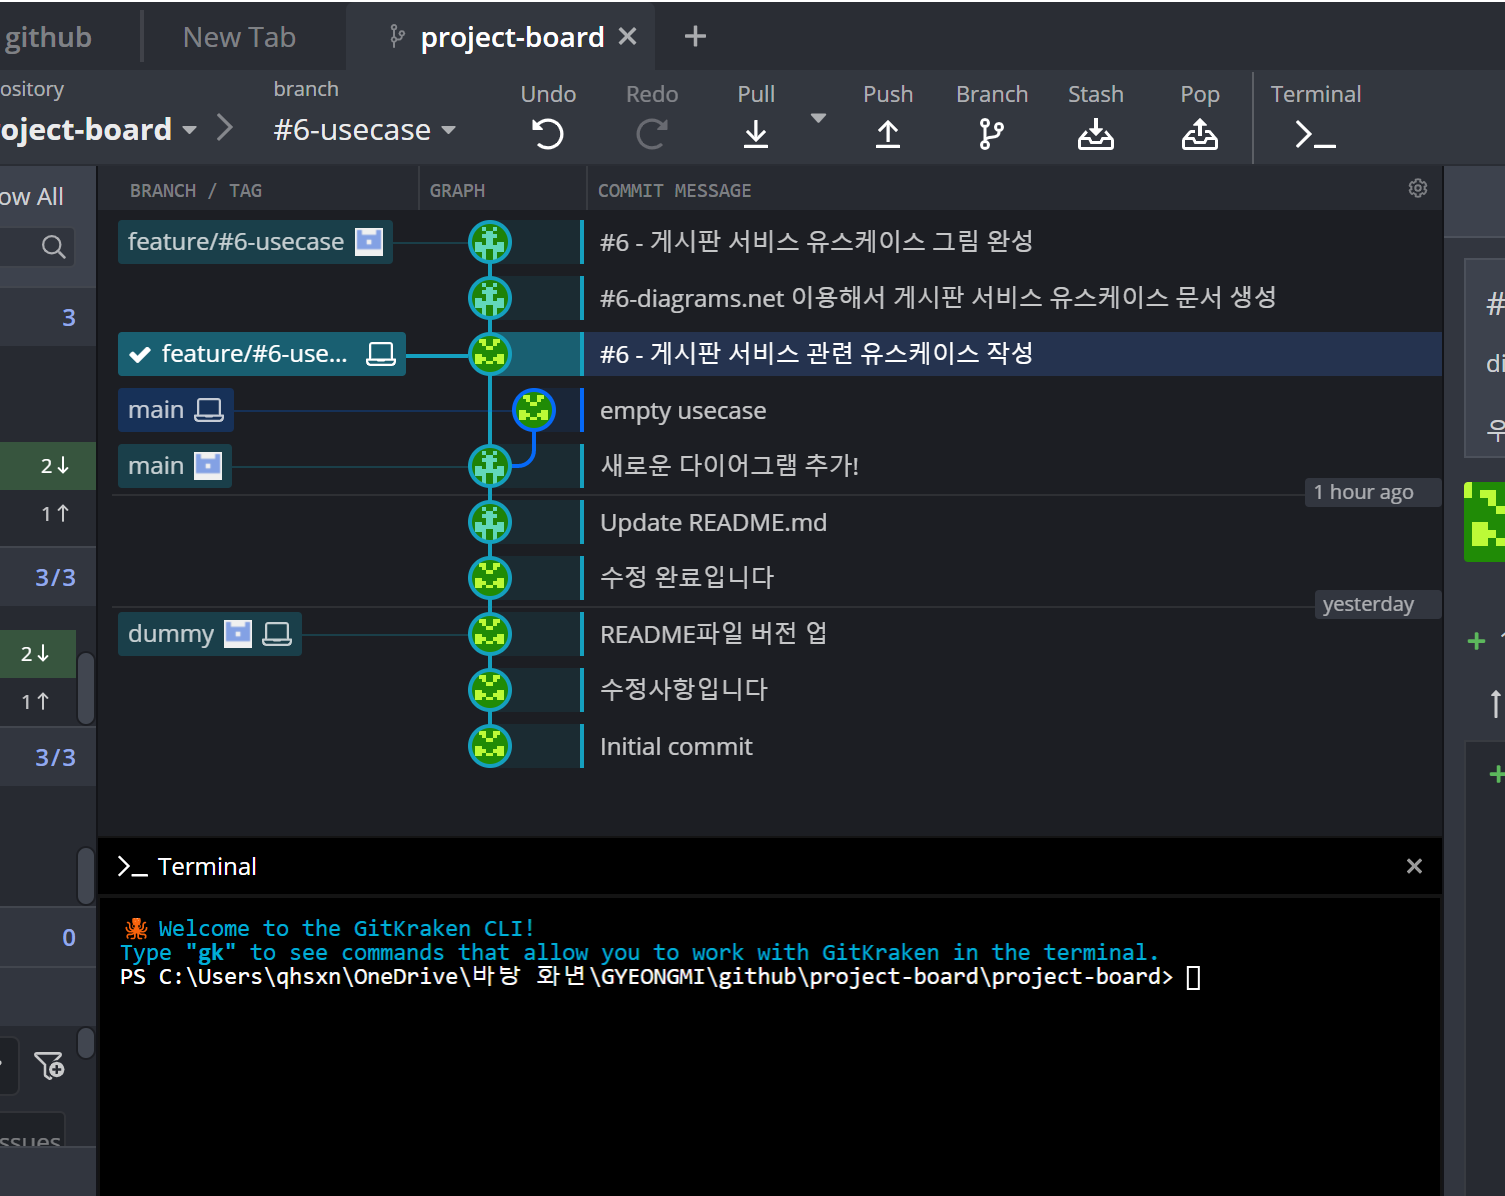Select the dummy branch label

[x=210, y=634]
